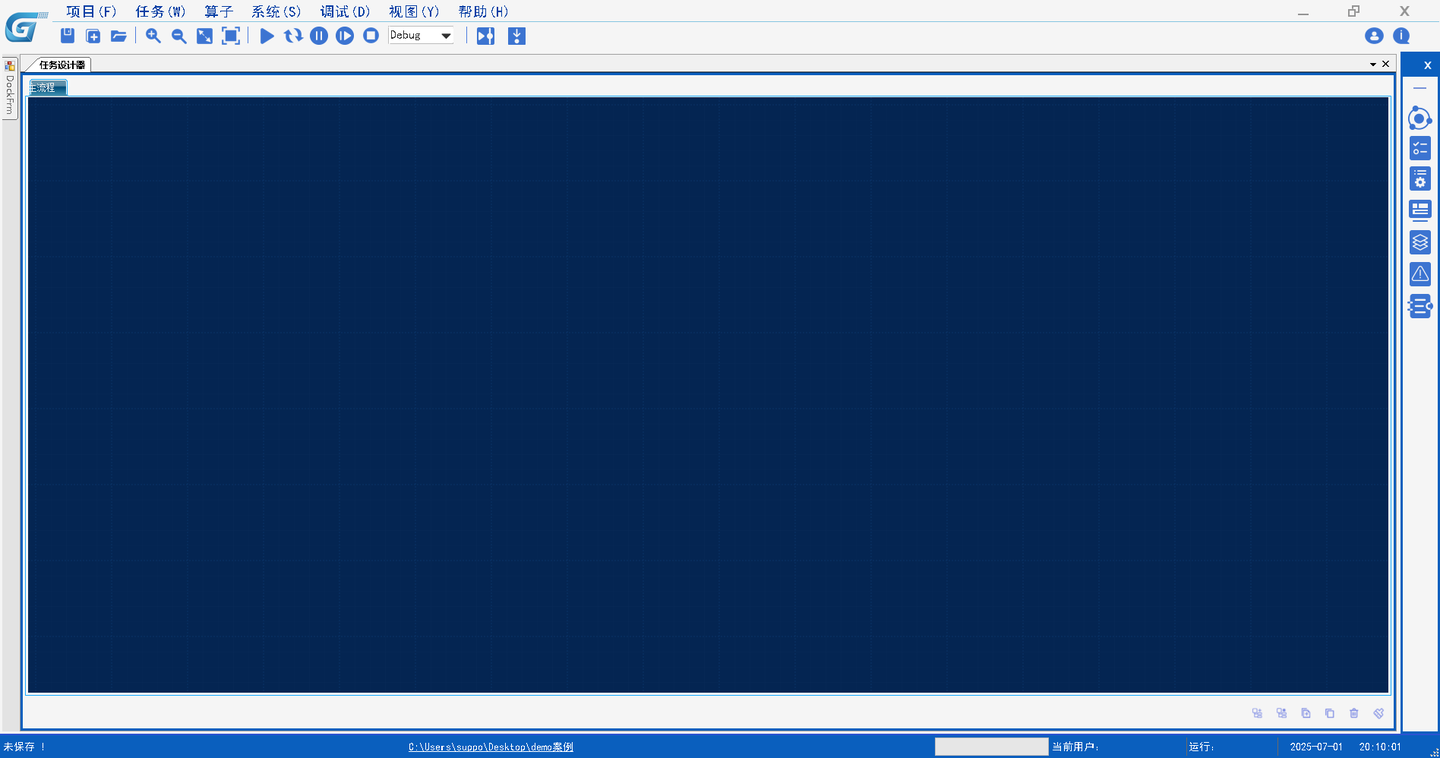Click the G application logo
The height and width of the screenshot is (758, 1440).
tap(24, 25)
